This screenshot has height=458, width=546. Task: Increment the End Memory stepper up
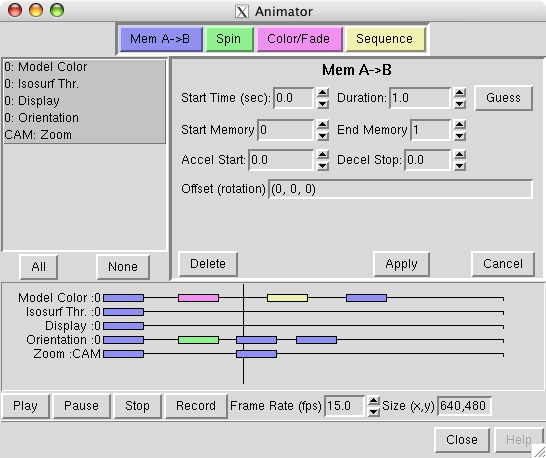coord(460,124)
